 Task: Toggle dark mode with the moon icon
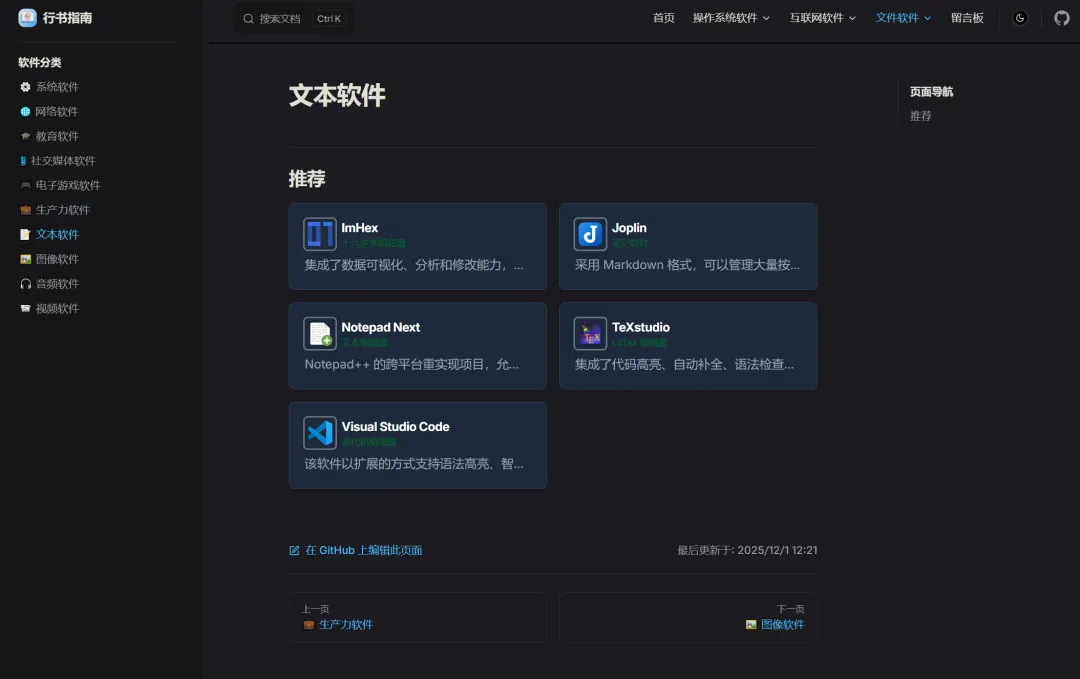pyautogui.click(x=1020, y=18)
